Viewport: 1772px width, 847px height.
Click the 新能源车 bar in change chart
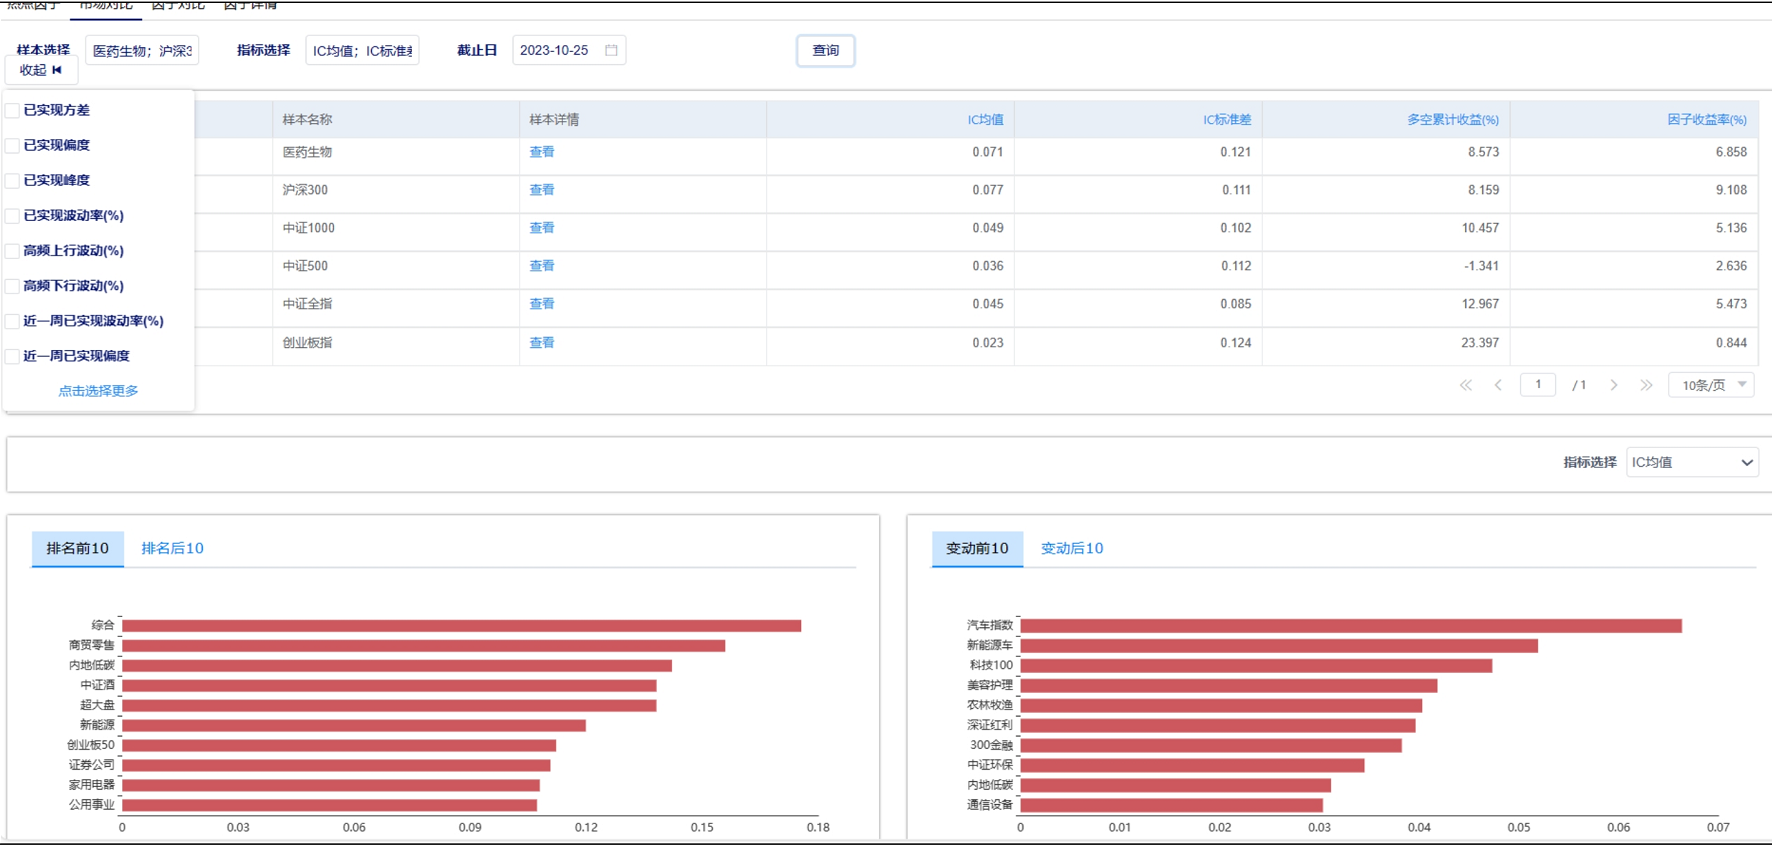1279,646
